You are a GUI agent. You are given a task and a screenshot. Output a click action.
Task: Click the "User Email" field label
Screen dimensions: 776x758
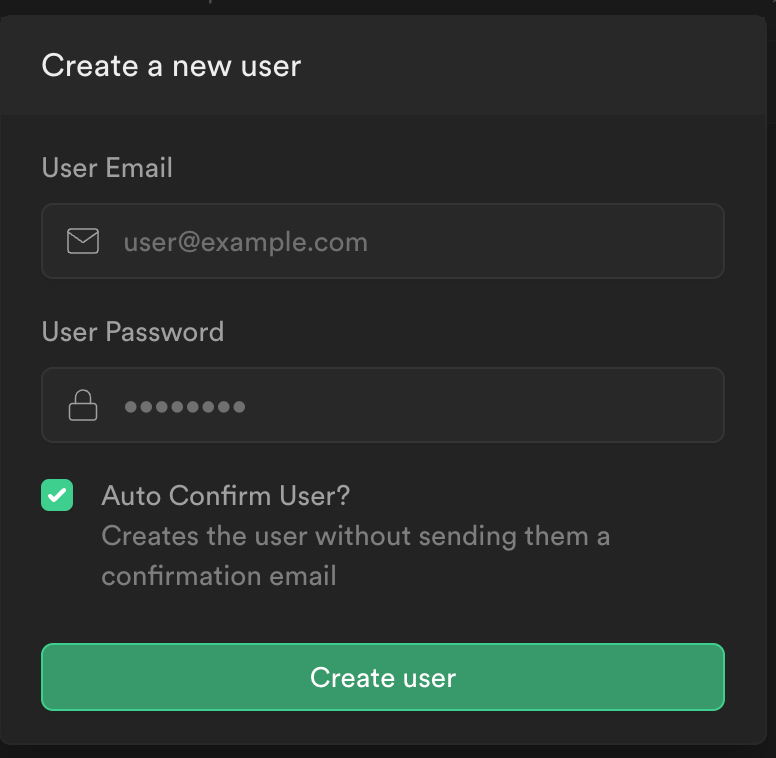coord(107,168)
